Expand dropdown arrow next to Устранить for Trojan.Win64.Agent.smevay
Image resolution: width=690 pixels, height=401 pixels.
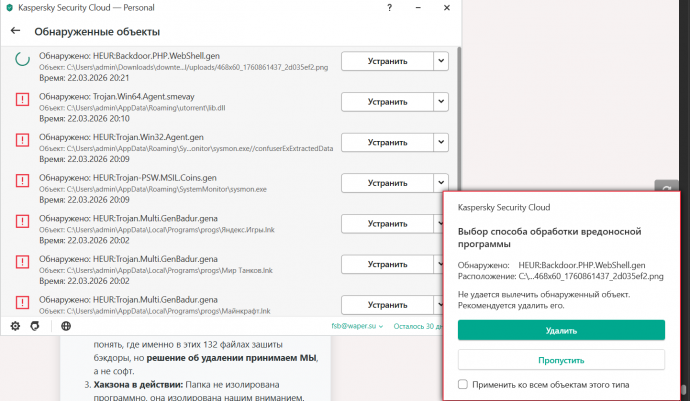pos(441,101)
